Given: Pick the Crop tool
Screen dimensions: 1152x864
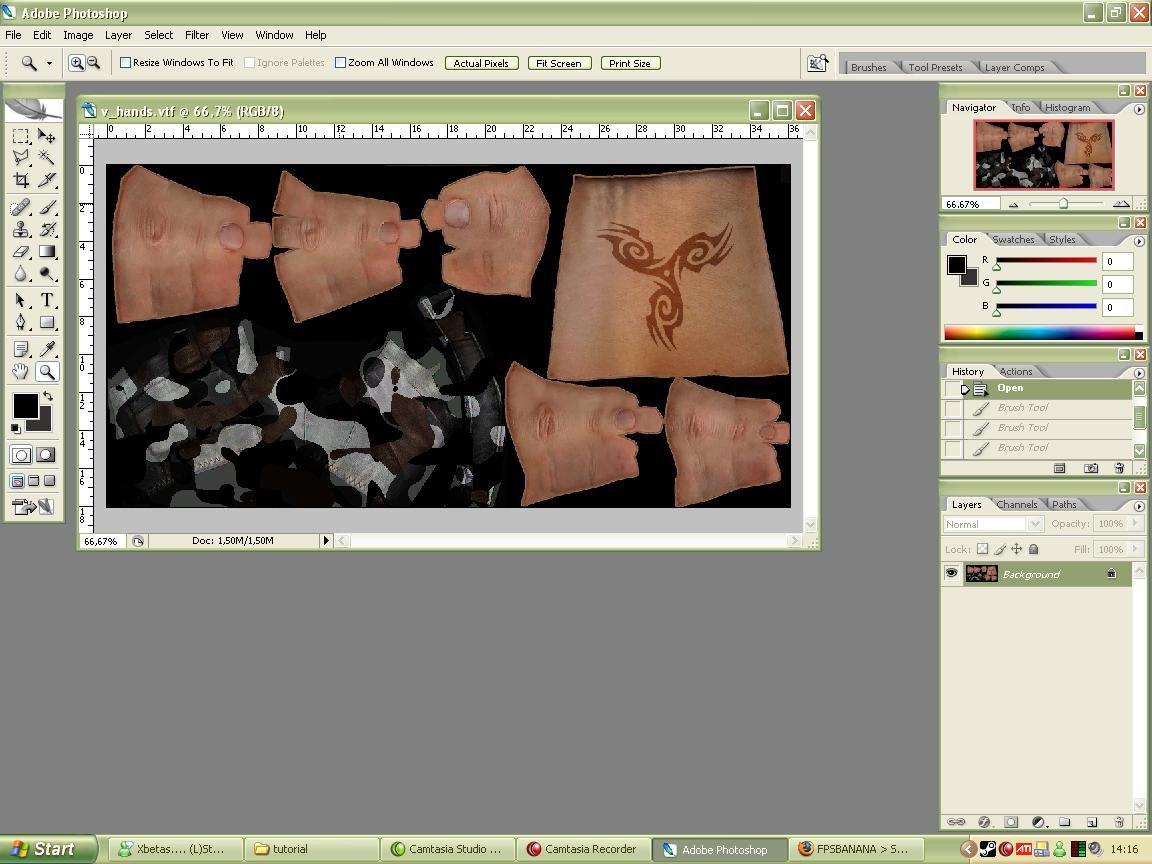Looking at the screenshot, I should 20,181.
